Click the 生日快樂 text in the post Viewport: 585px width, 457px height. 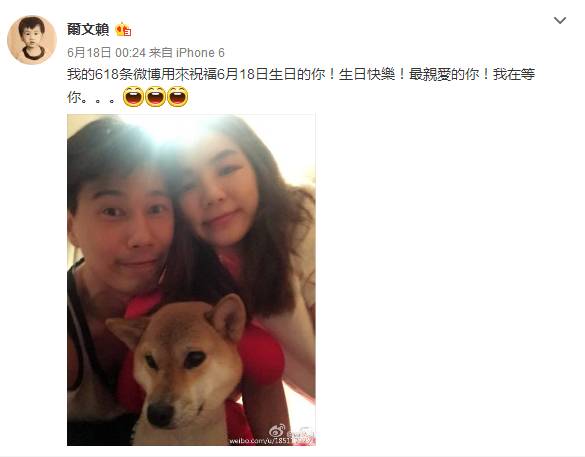367,74
